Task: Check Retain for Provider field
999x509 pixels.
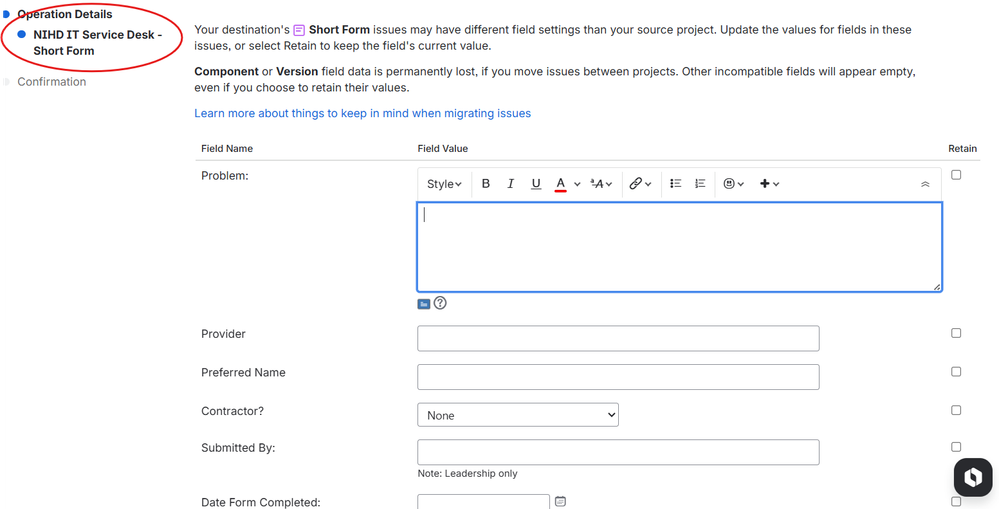Action: [x=956, y=333]
